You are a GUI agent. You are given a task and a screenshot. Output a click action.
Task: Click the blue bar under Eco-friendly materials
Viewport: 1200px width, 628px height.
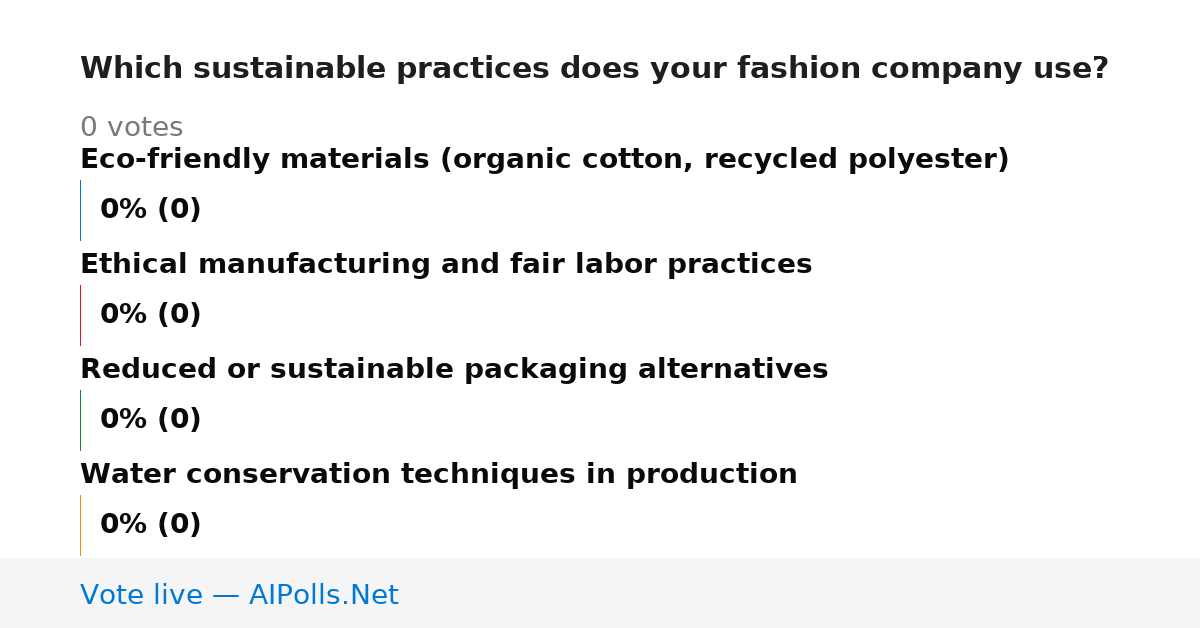[80, 210]
